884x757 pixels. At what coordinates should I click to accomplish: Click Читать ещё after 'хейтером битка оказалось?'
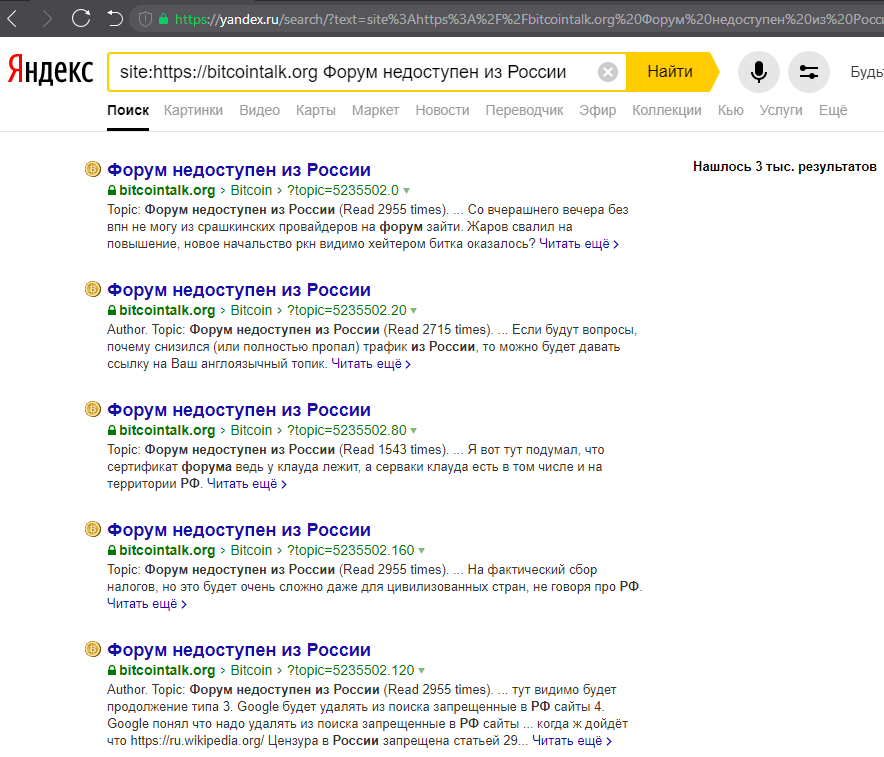pyautogui.click(x=579, y=244)
